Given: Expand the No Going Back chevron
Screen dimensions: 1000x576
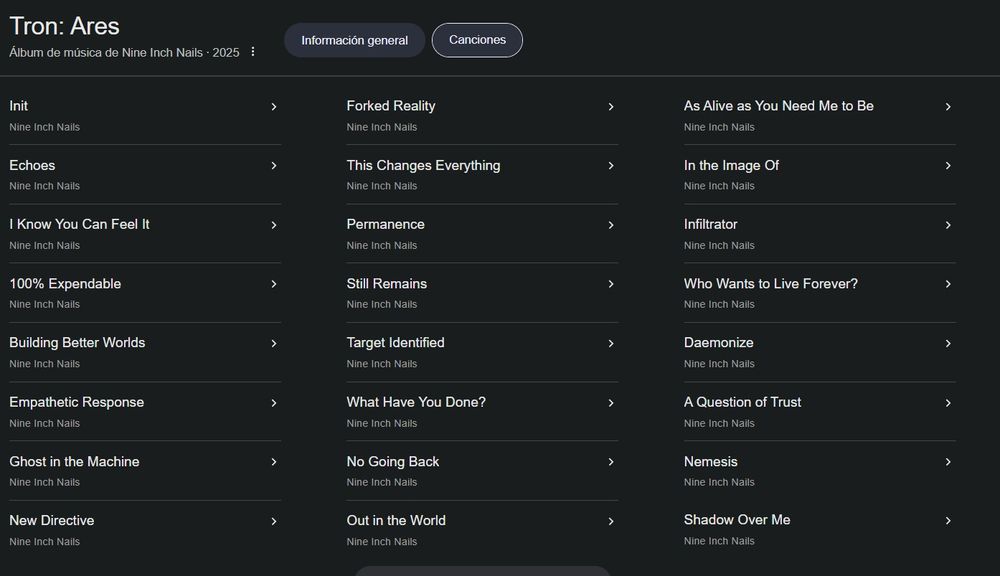Looking at the screenshot, I should 611,462.
